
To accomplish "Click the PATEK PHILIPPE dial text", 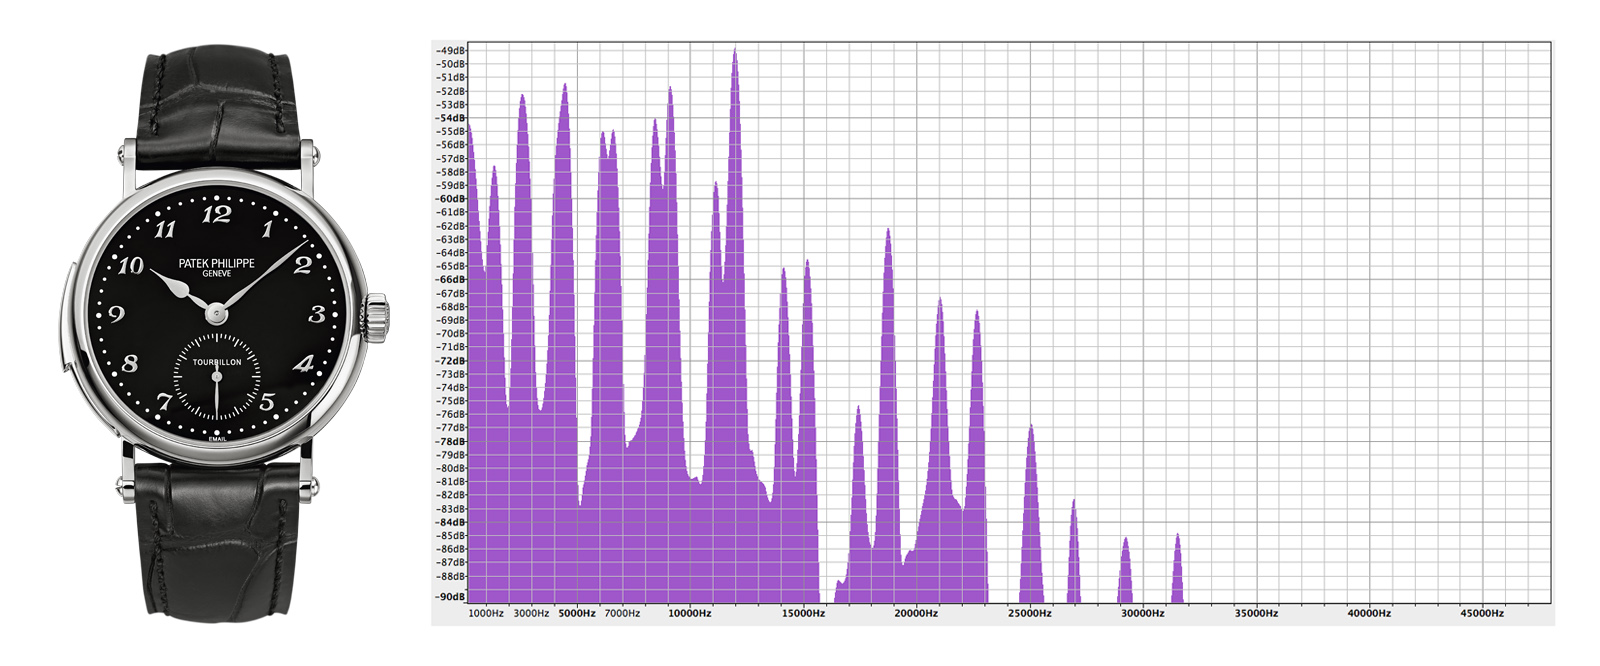I will point(217,263).
